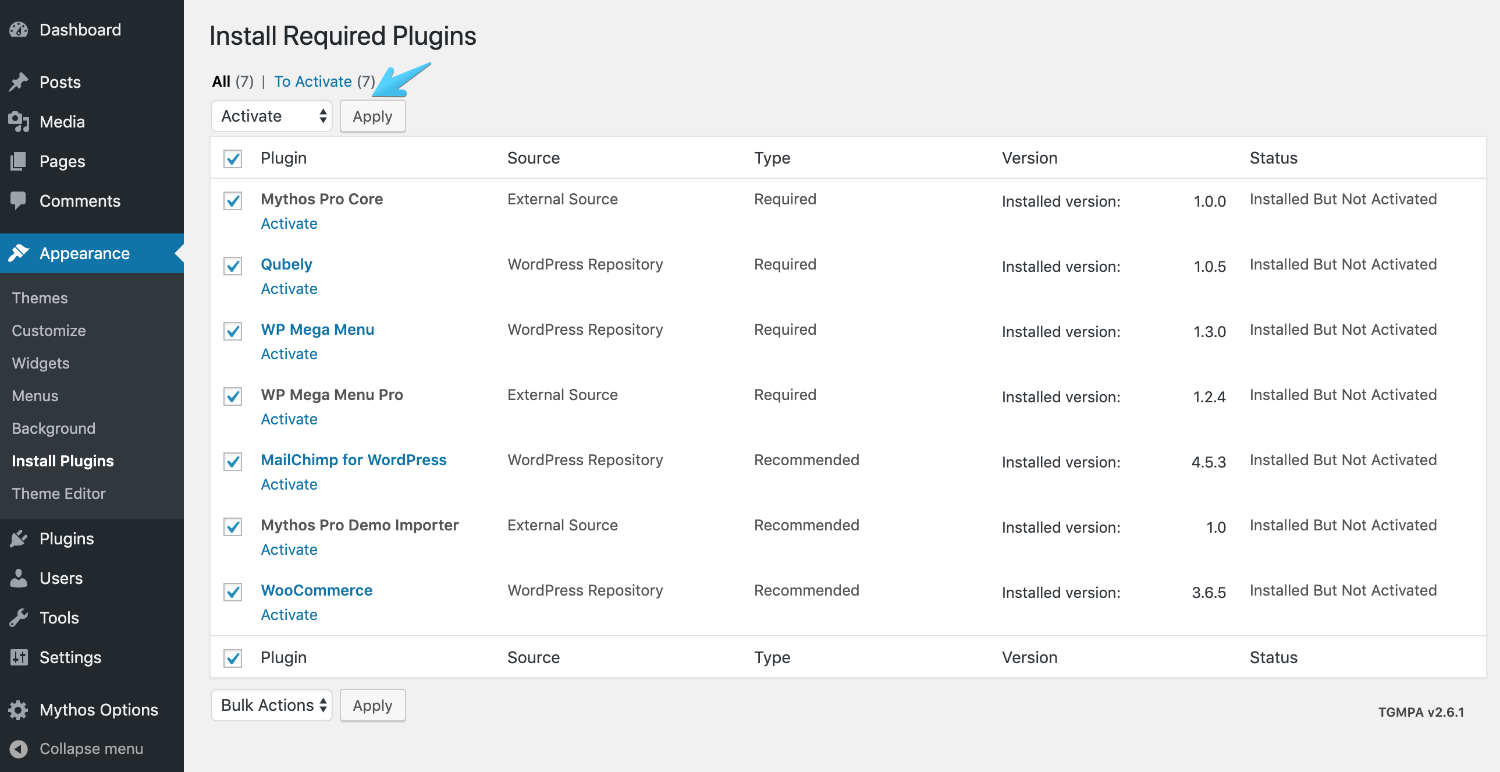
Task: Open the WooCommerce plugin name link
Action: [317, 591]
